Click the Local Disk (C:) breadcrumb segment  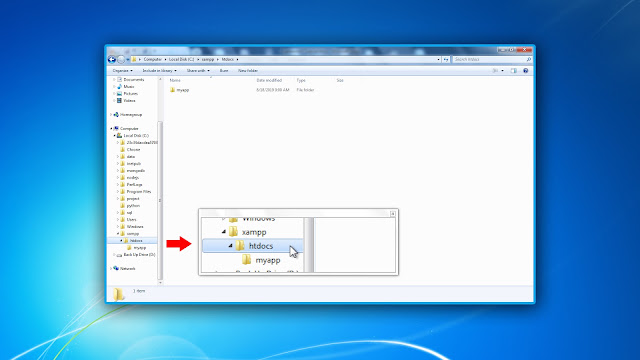pyautogui.click(x=181, y=60)
